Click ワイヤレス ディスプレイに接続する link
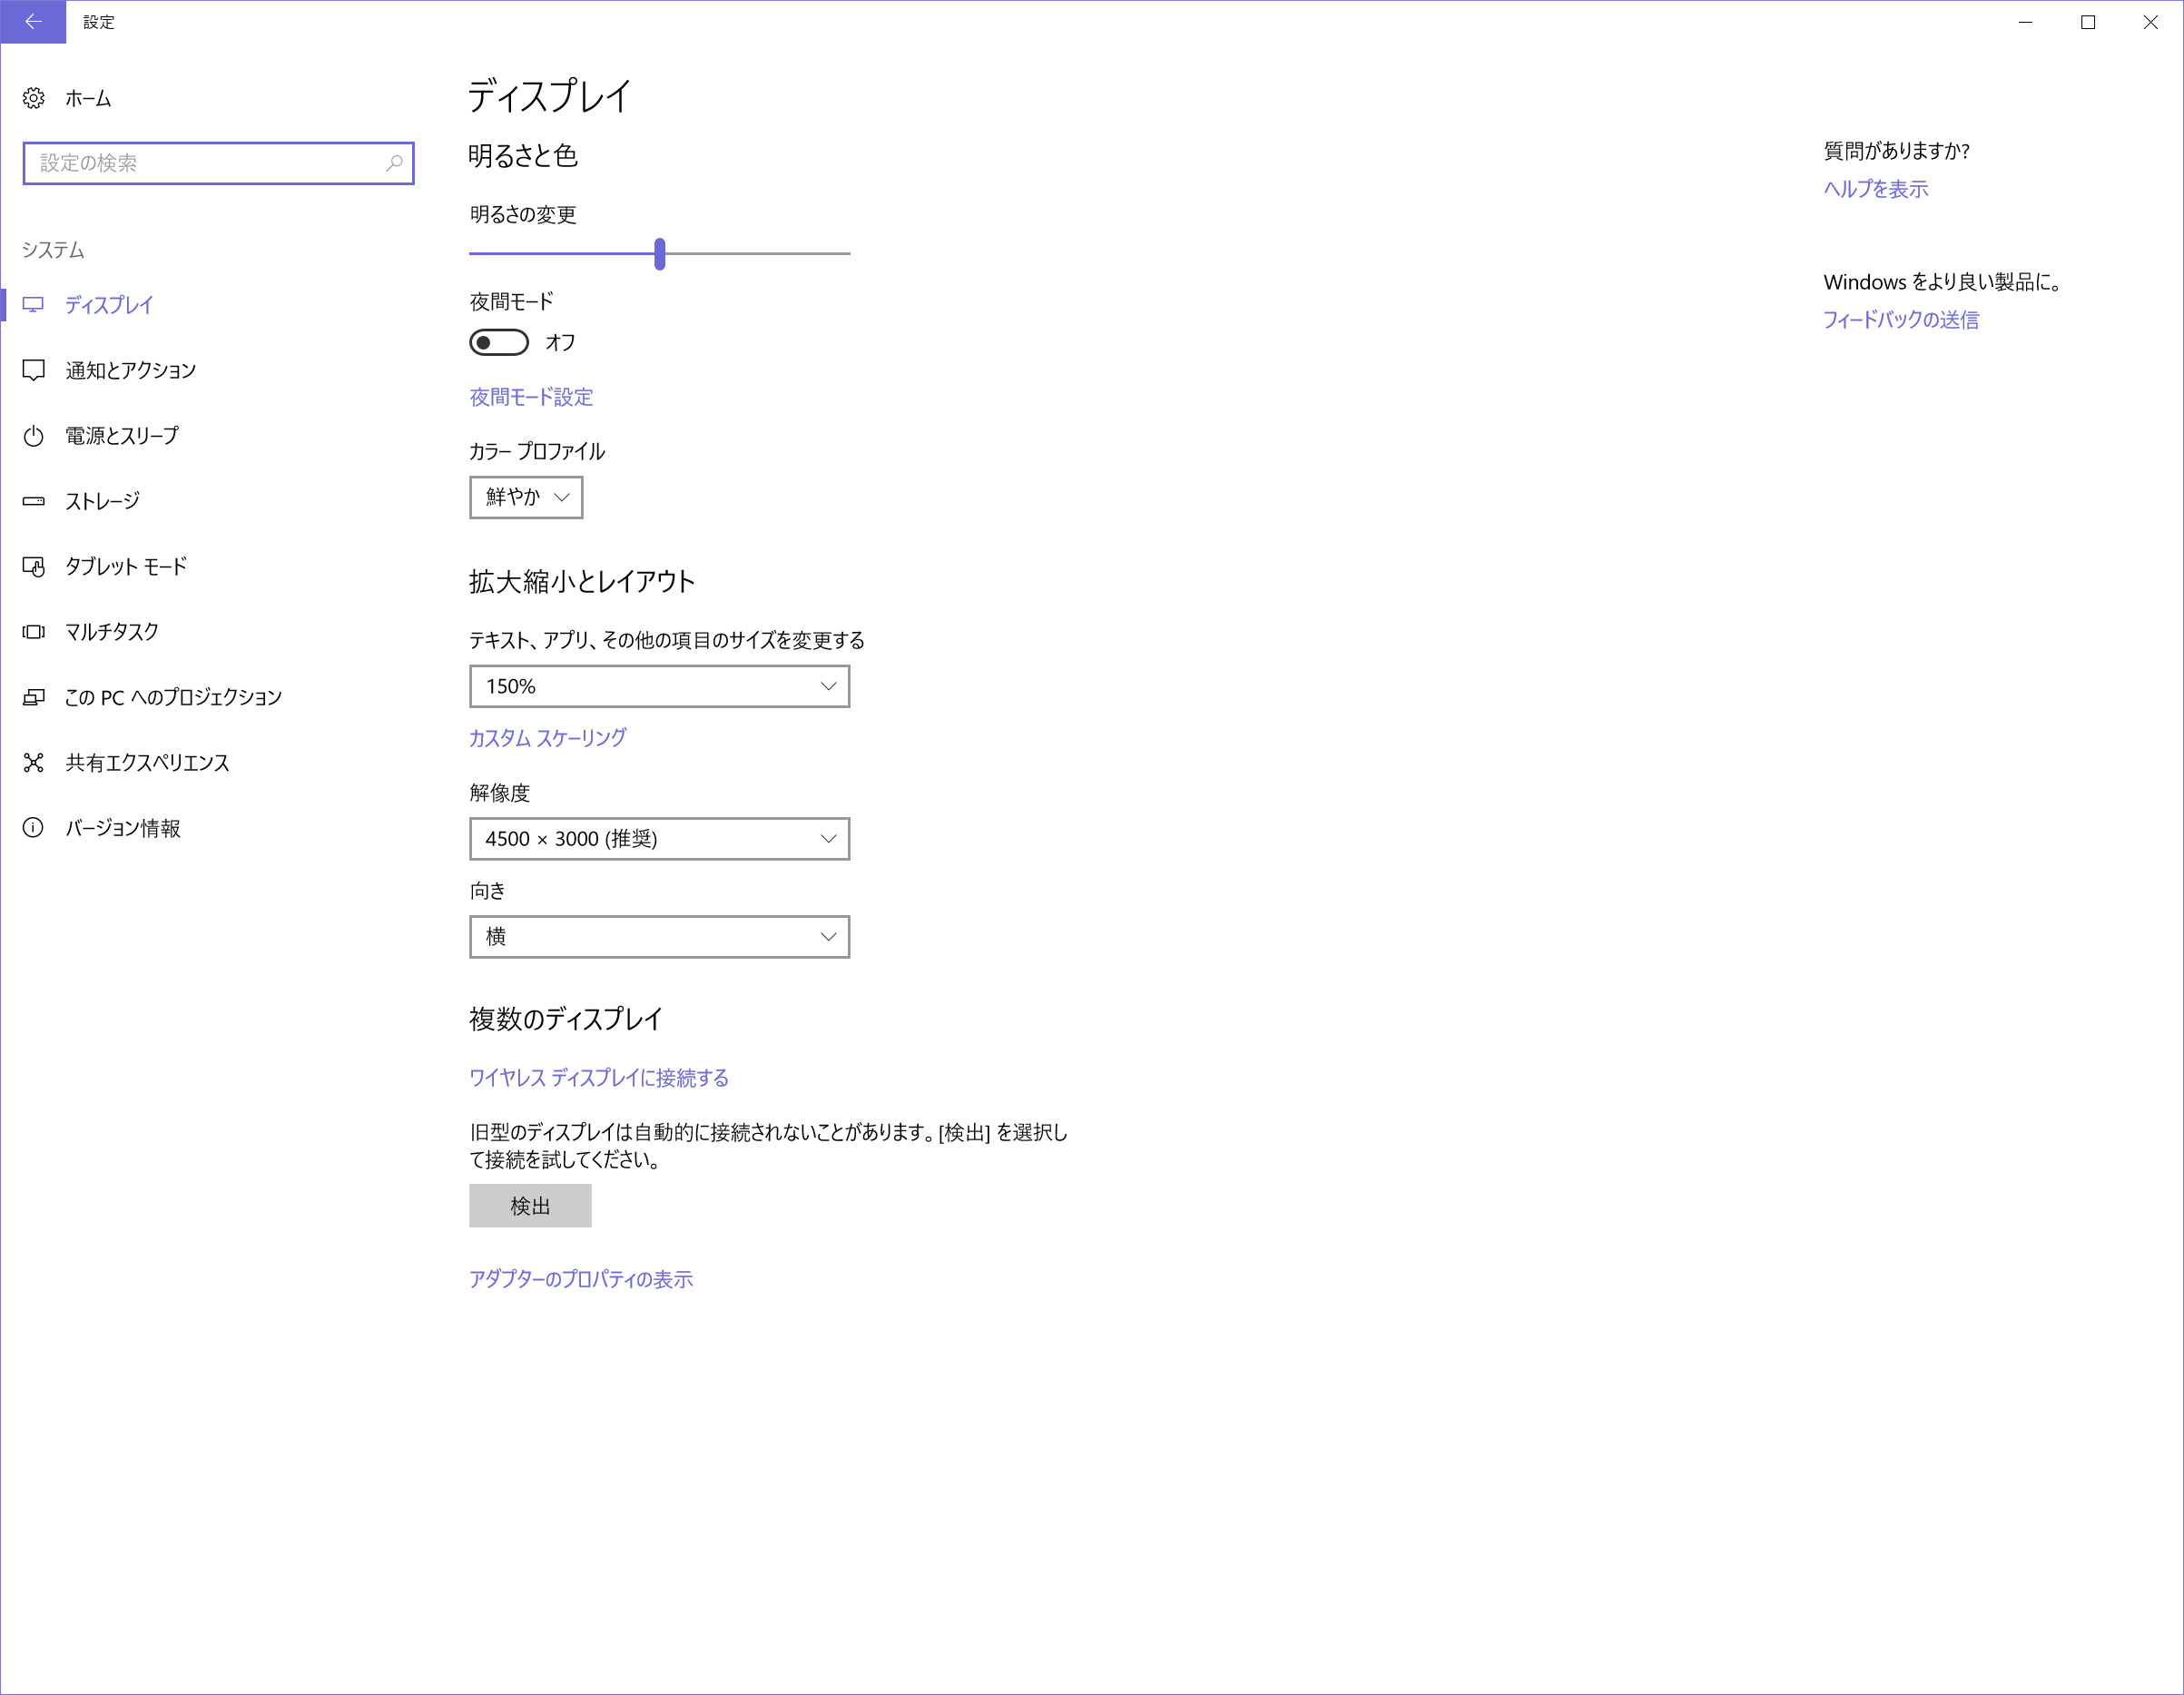 pos(599,1078)
